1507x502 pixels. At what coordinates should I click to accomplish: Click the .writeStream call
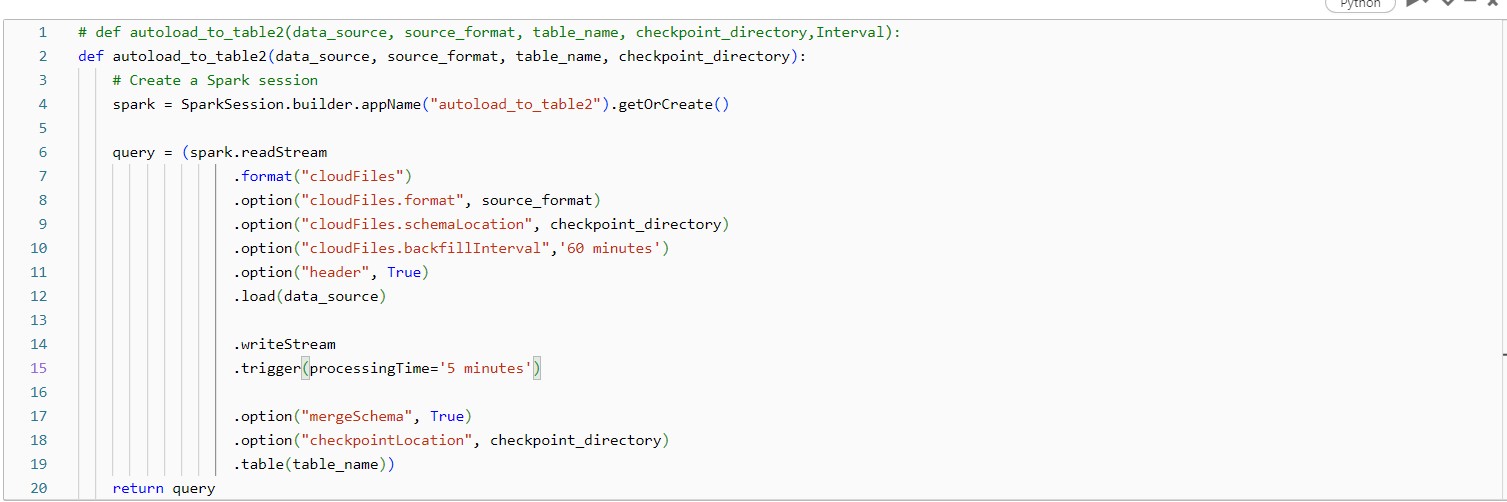pyautogui.click(x=285, y=344)
